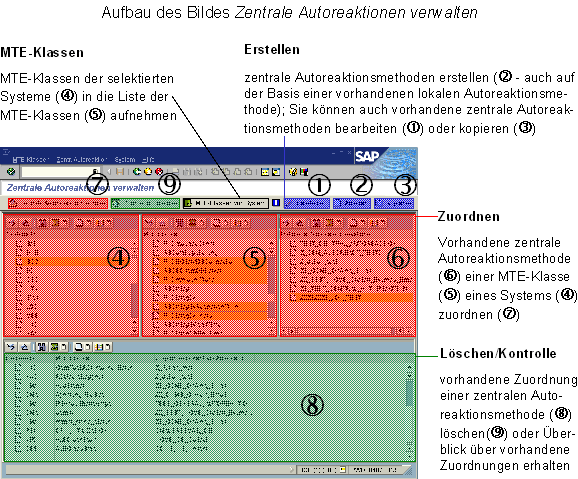Open the command field history dropdown
Image resolution: width=578 pixels, height=479 pixels.
tap(95, 172)
